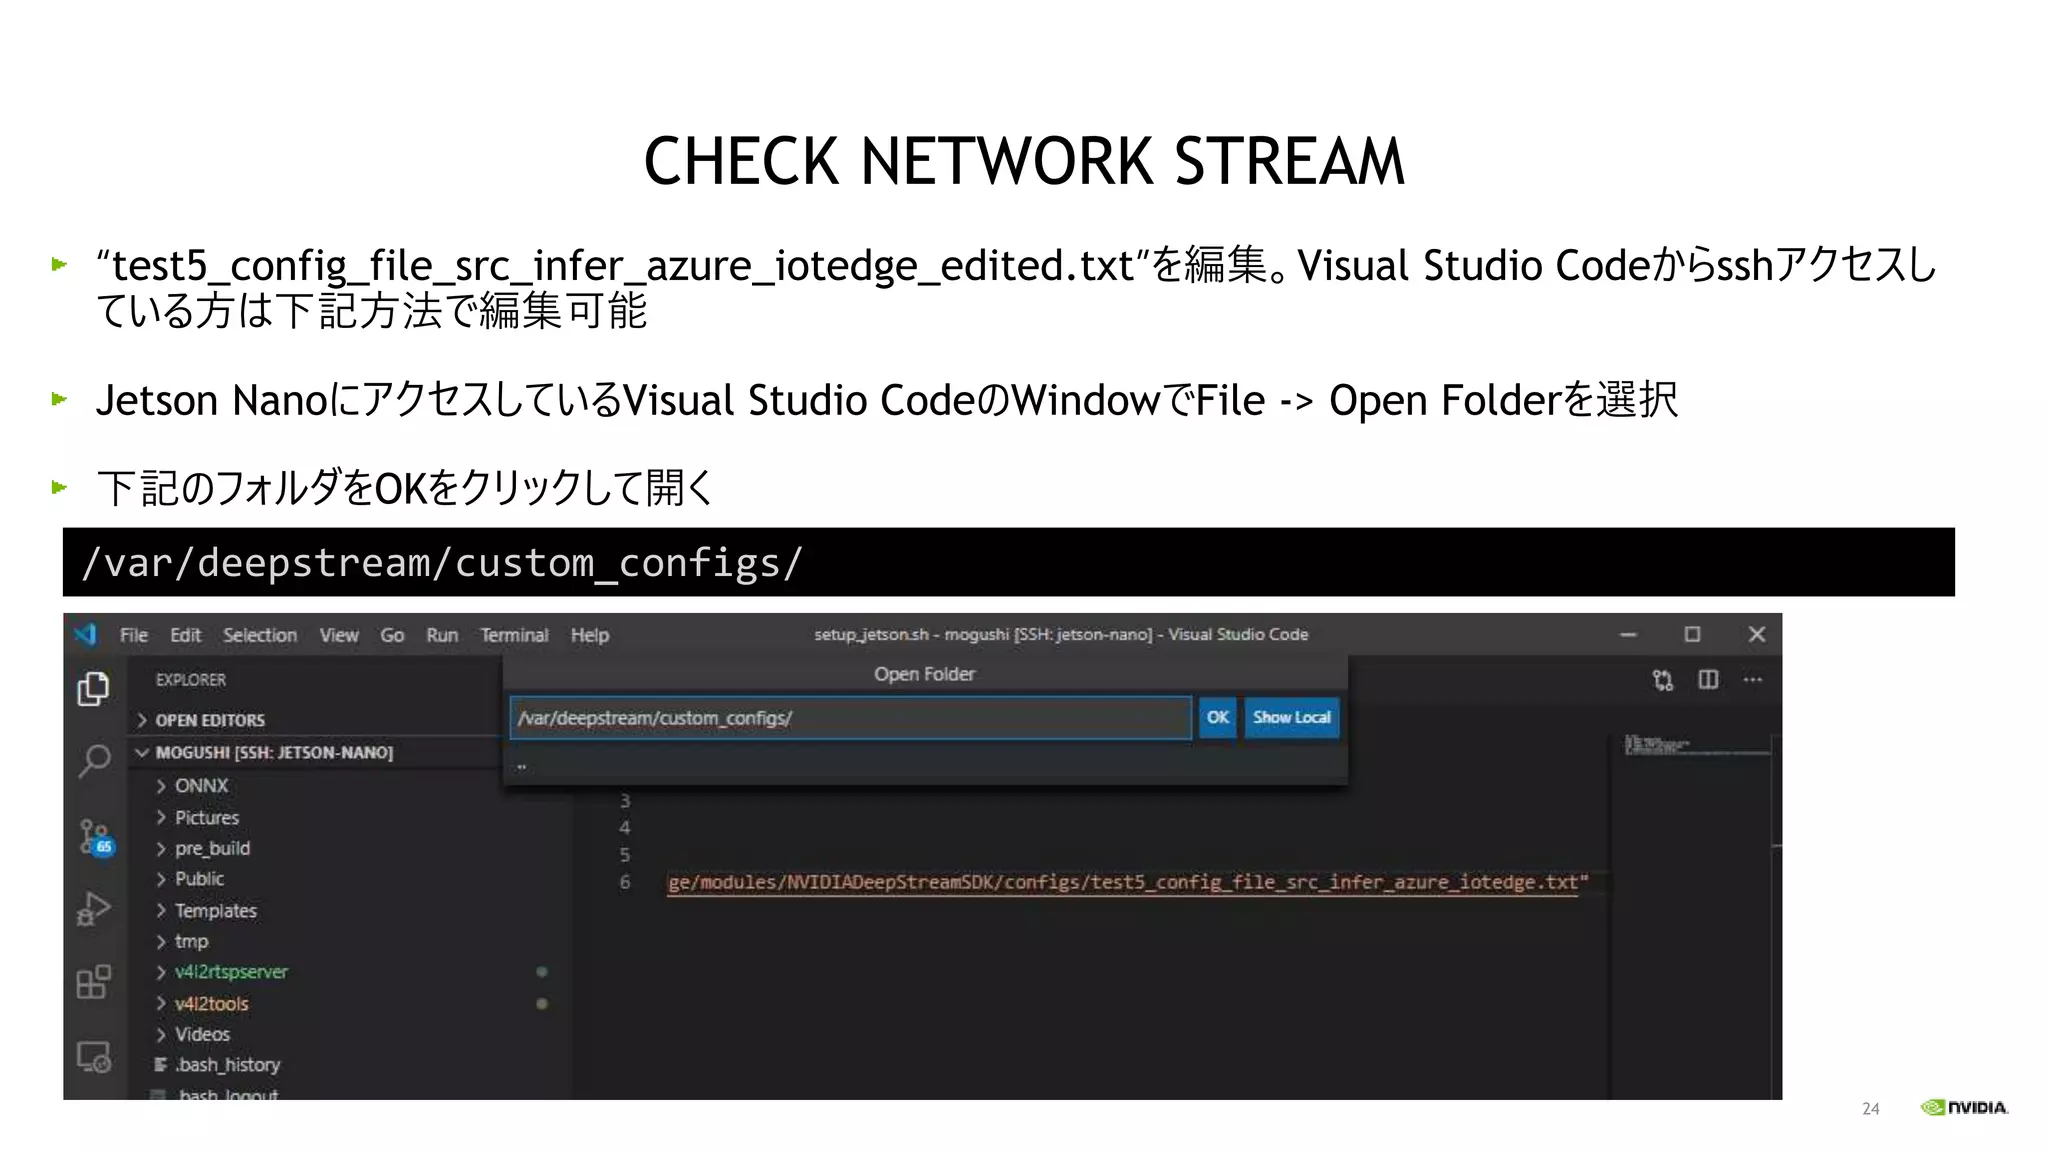Click the test5_config_file path link in editor
Image resolution: width=2048 pixels, height=1152 pixels.
(1128, 882)
